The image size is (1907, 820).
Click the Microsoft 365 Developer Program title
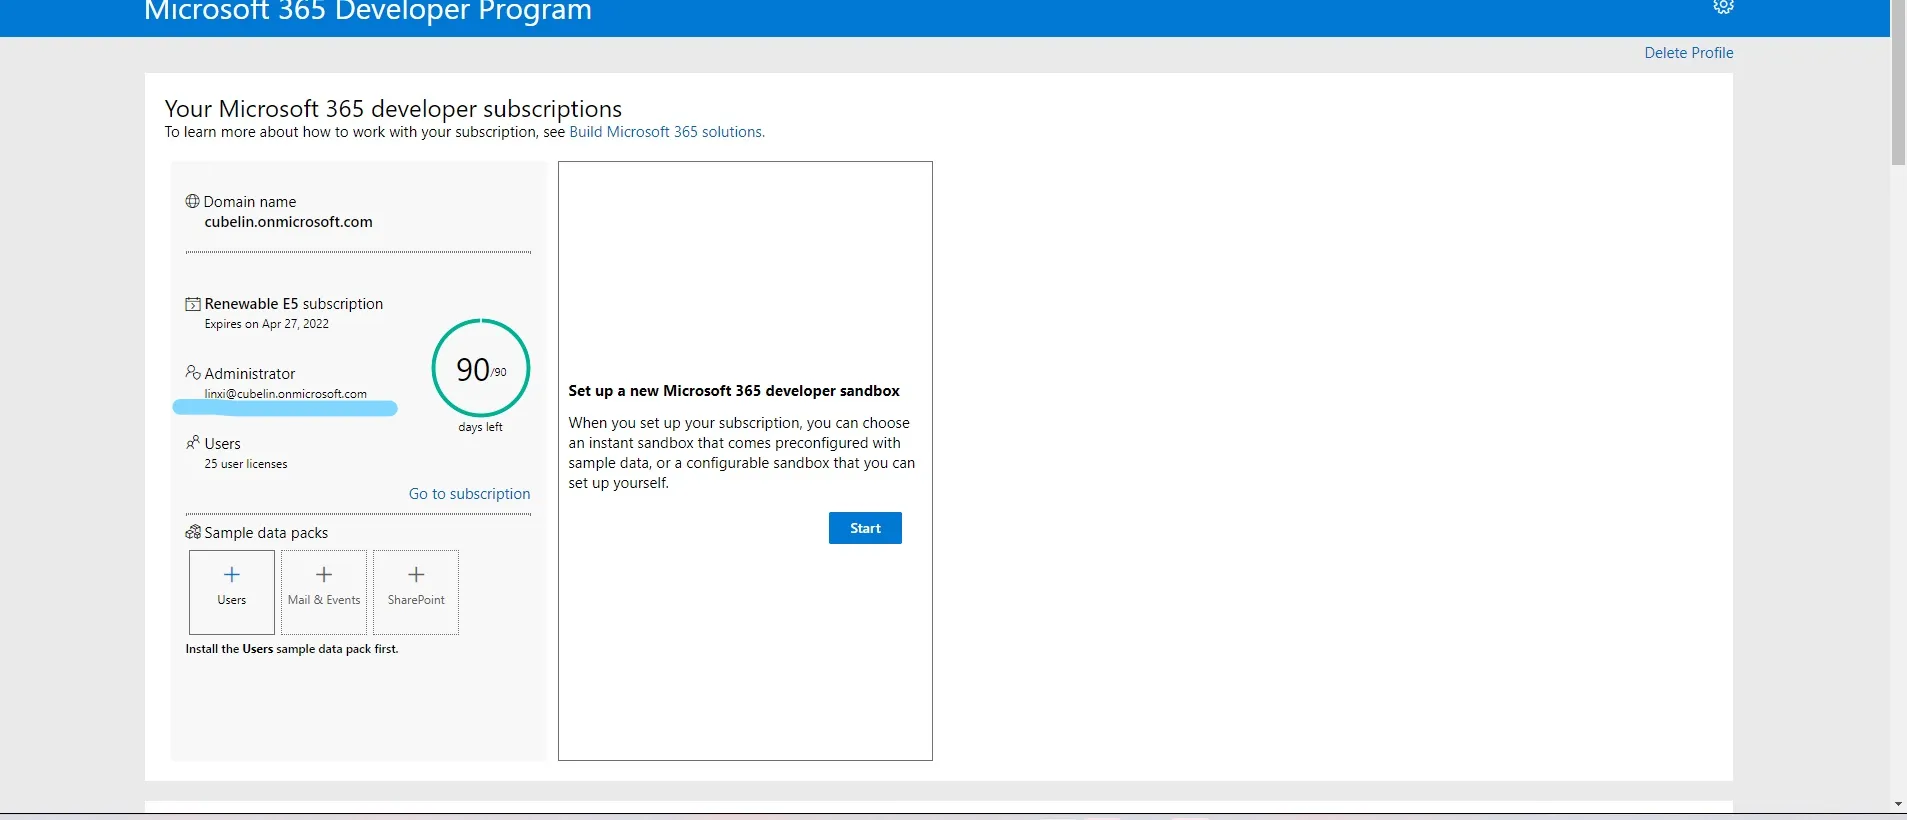[368, 12]
